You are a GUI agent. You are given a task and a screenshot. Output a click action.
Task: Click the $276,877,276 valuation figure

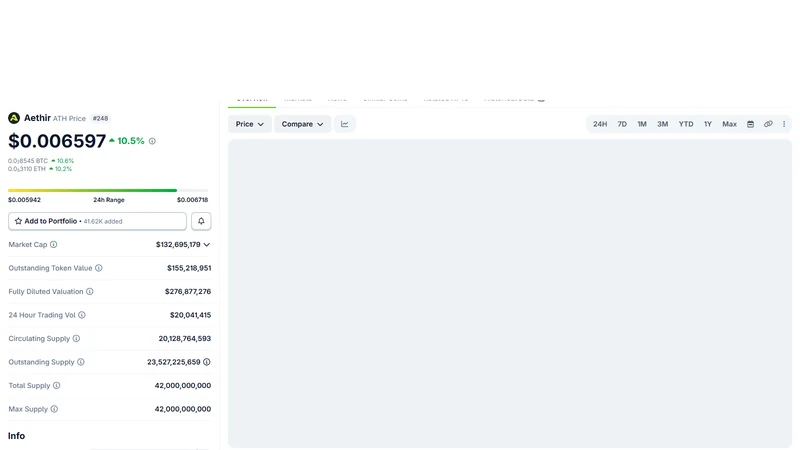coord(188,291)
